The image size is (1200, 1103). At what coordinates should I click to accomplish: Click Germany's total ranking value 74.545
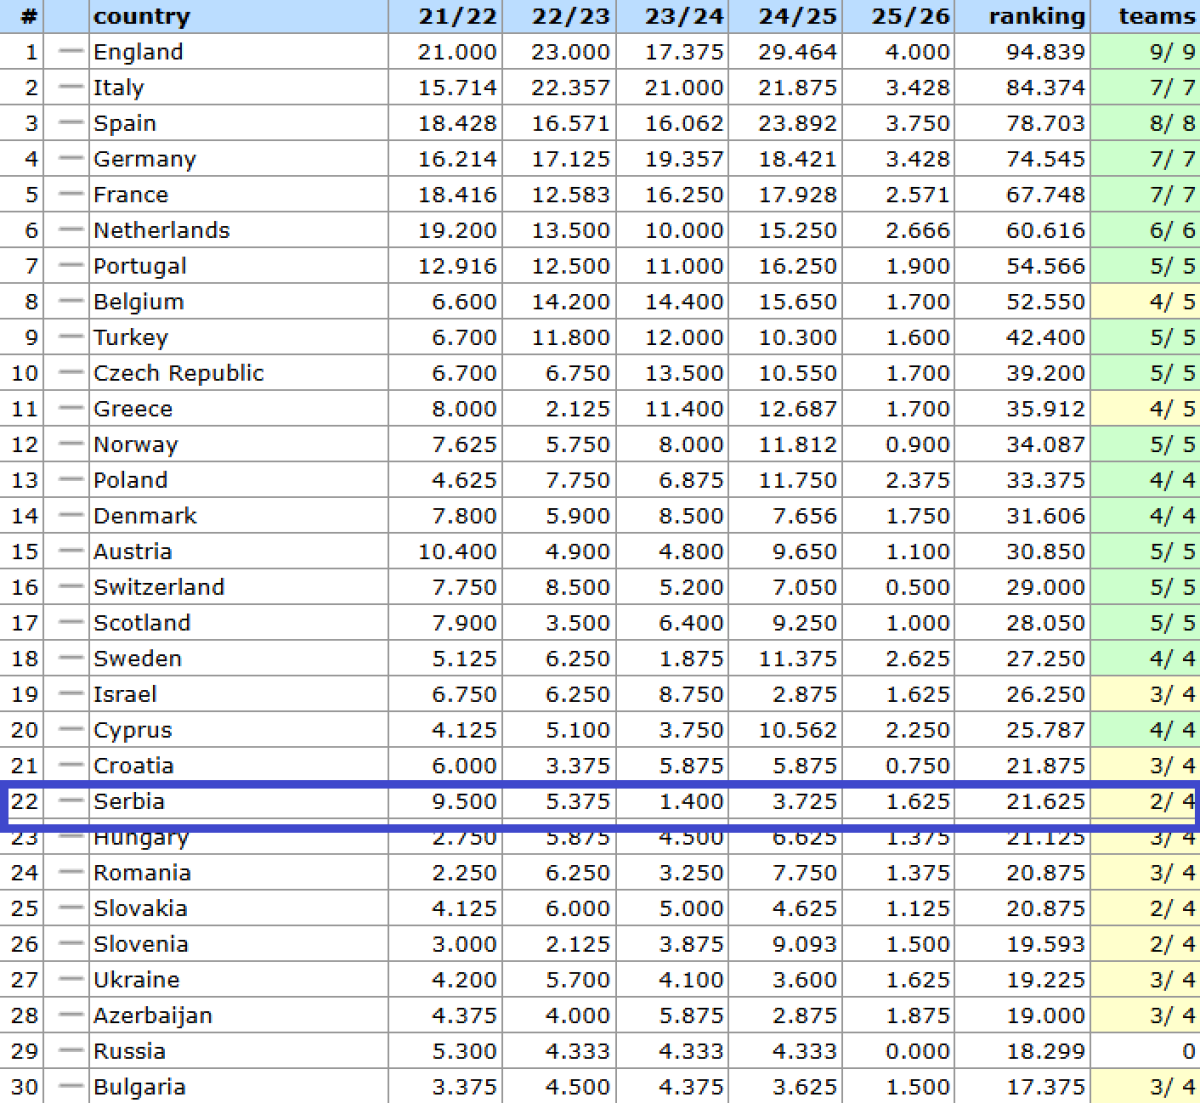1045,159
